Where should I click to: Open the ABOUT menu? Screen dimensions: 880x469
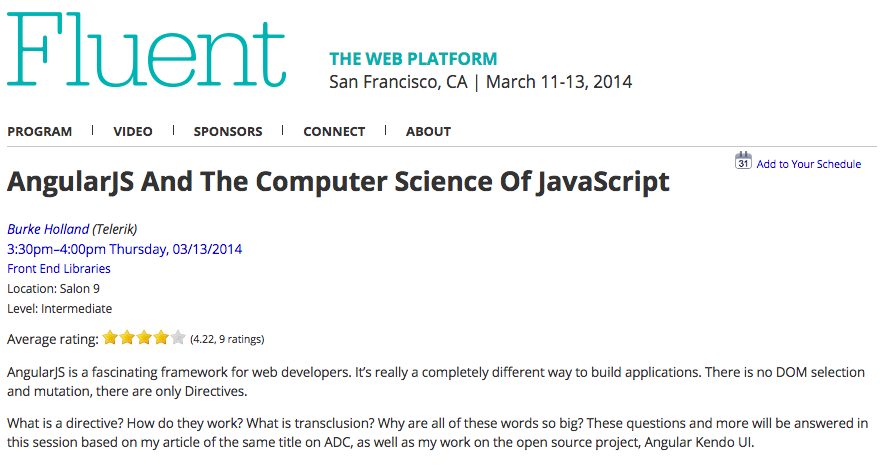[428, 131]
